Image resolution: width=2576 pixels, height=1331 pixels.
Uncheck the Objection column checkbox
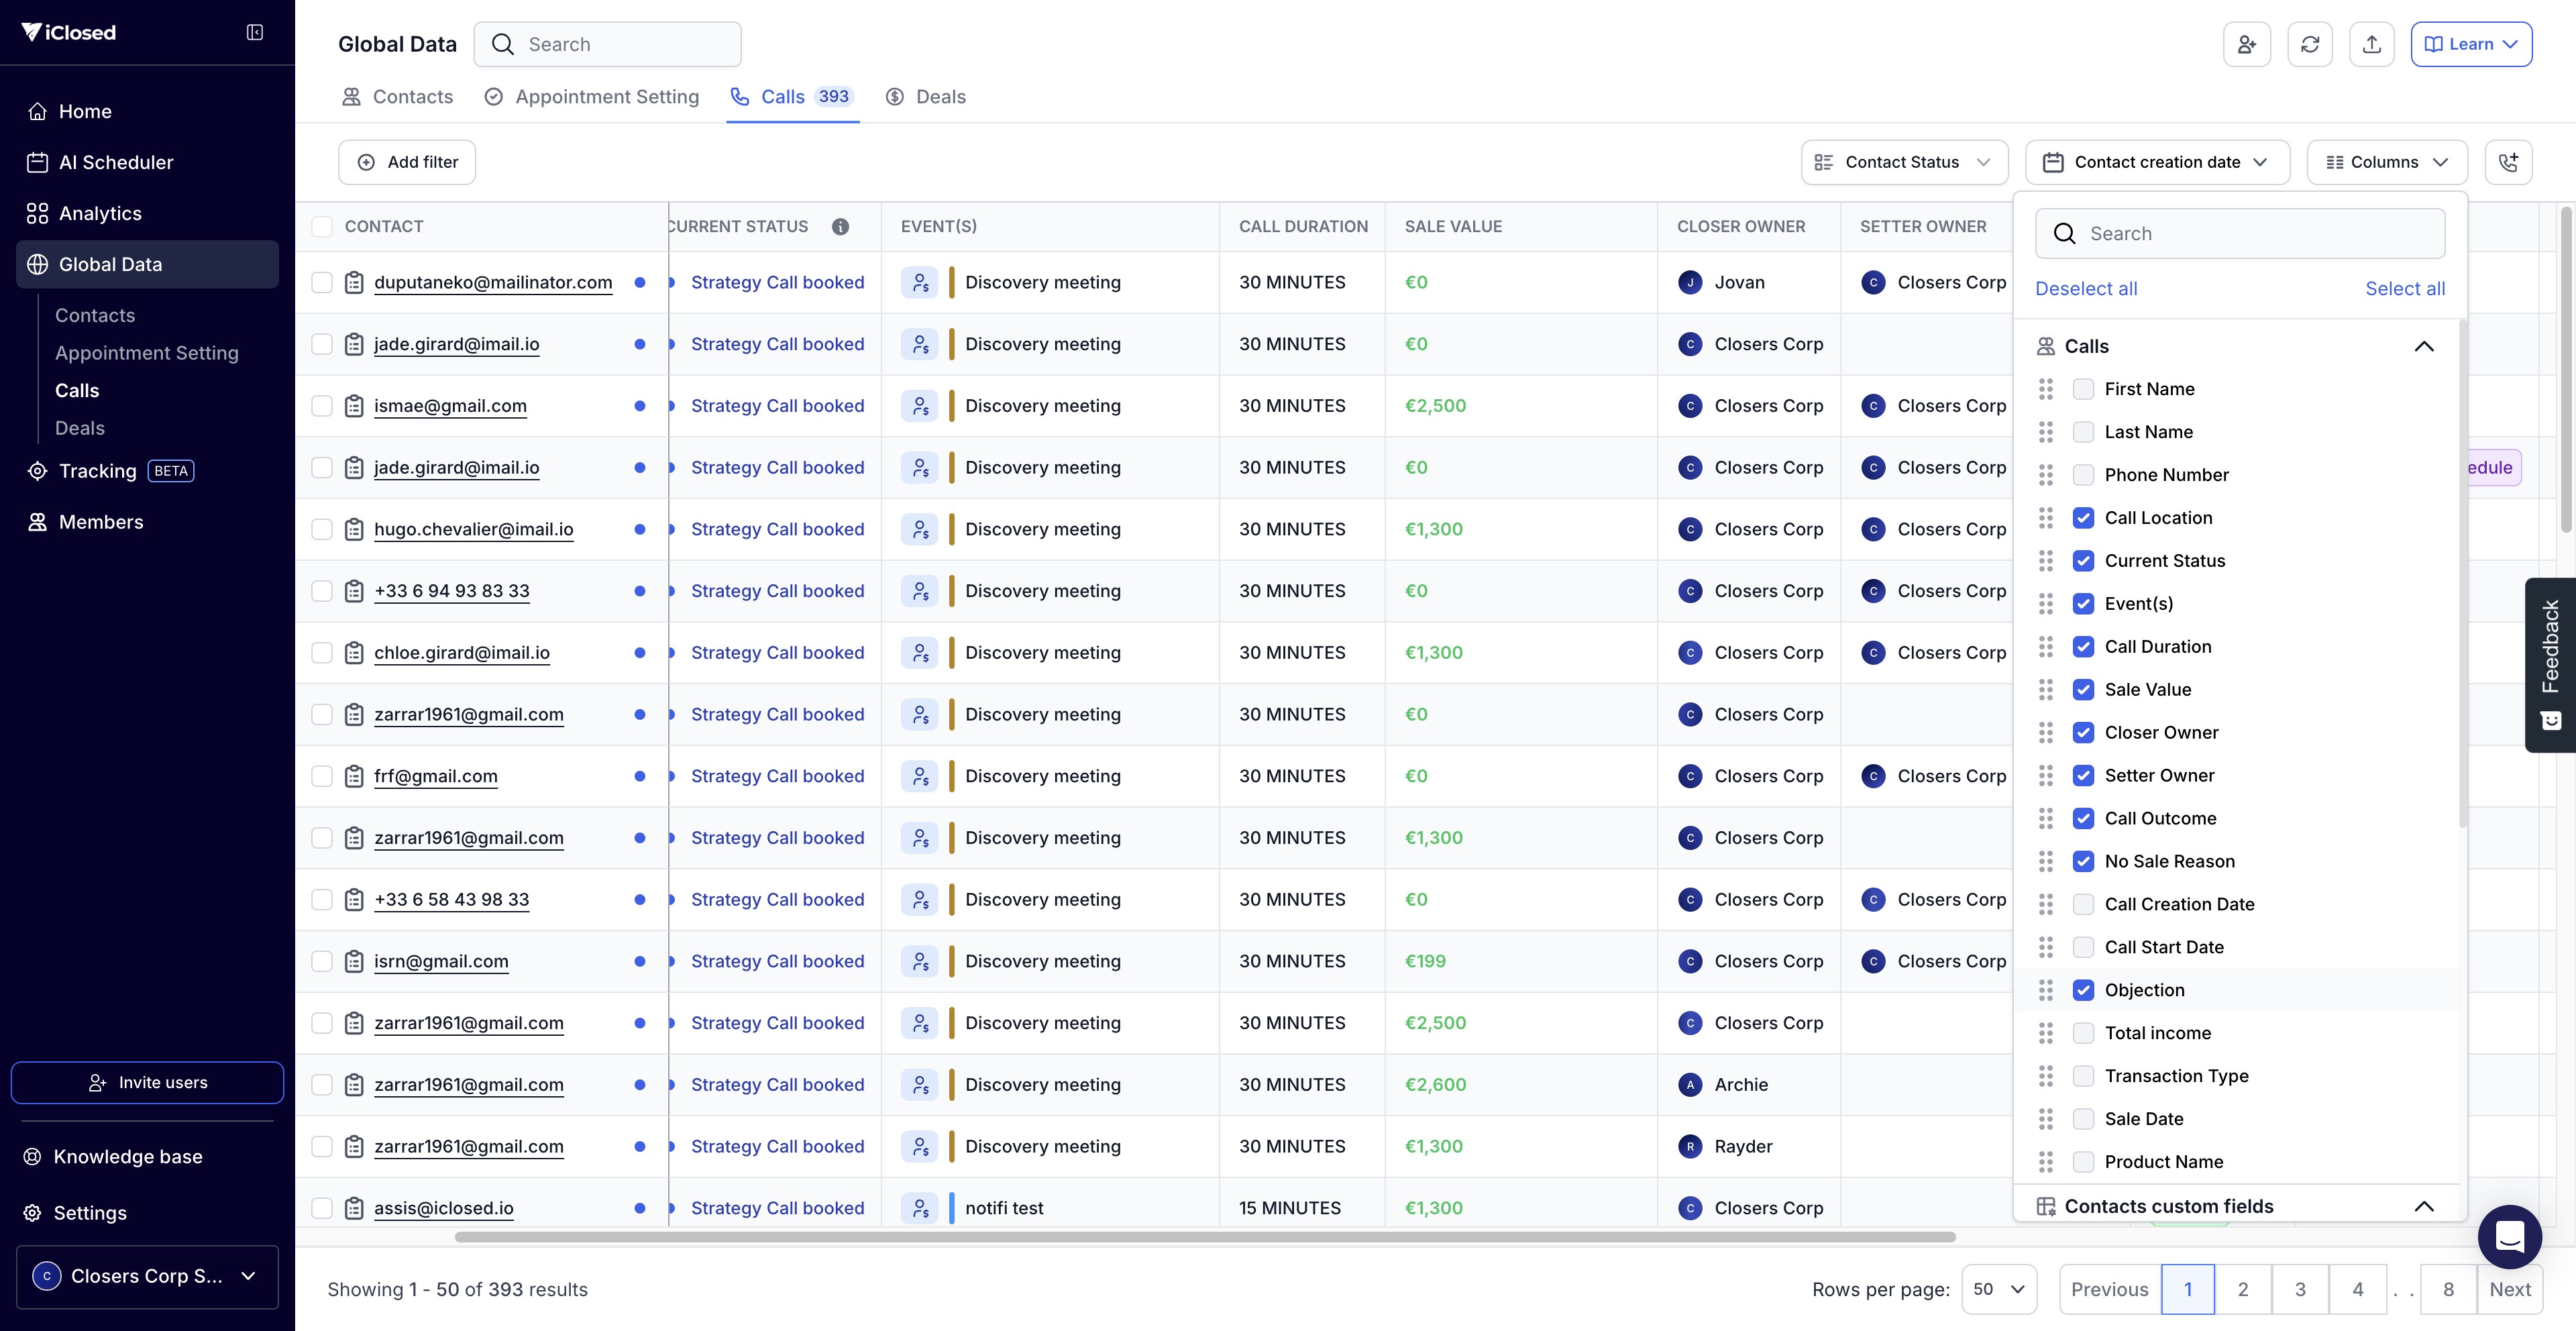point(2083,990)
